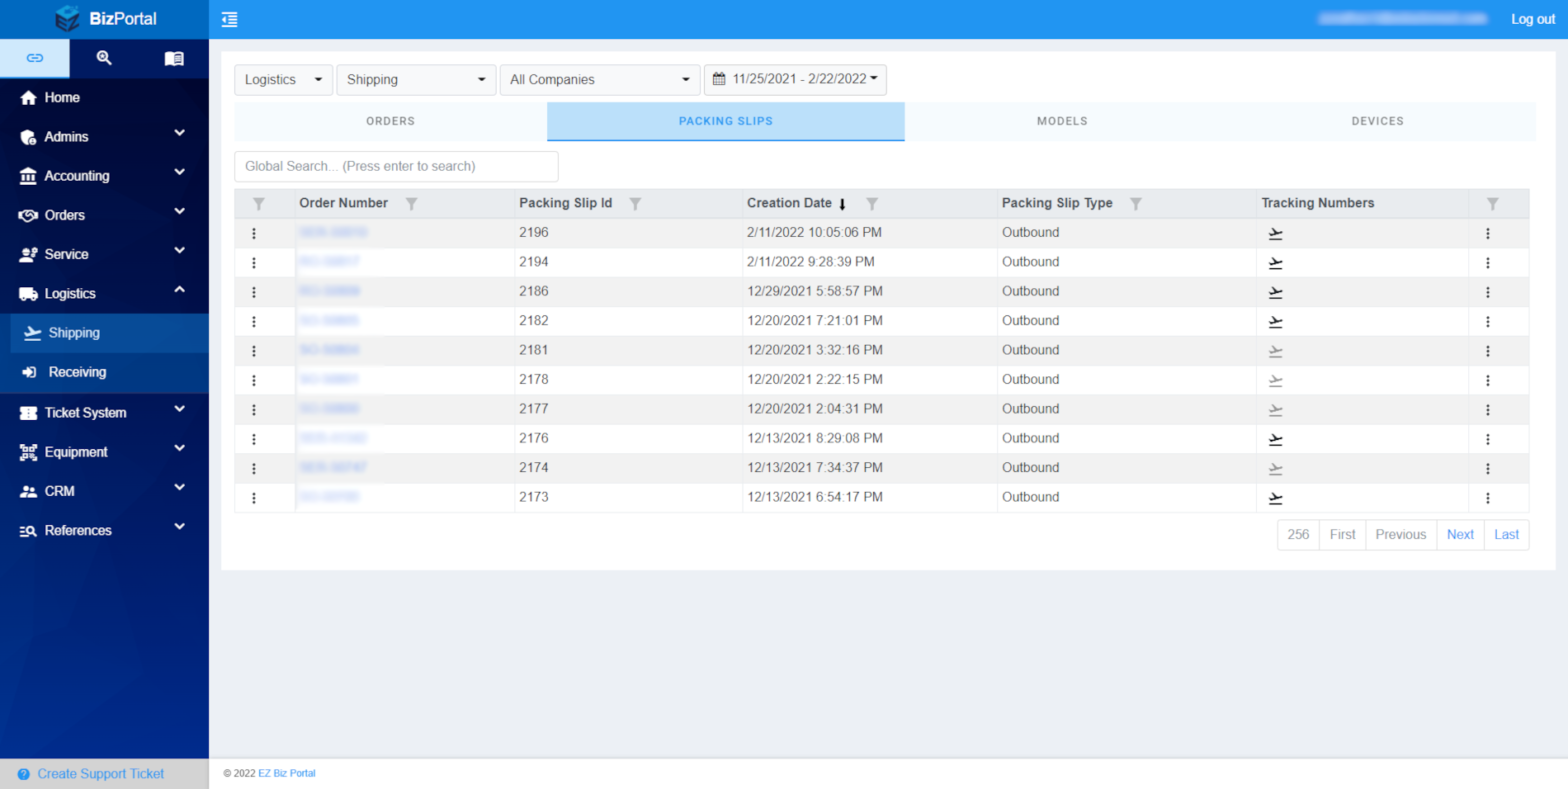This screenshot has height=789, width=1568.
Task: Open the All Companies dropdown
Action: 600,80
